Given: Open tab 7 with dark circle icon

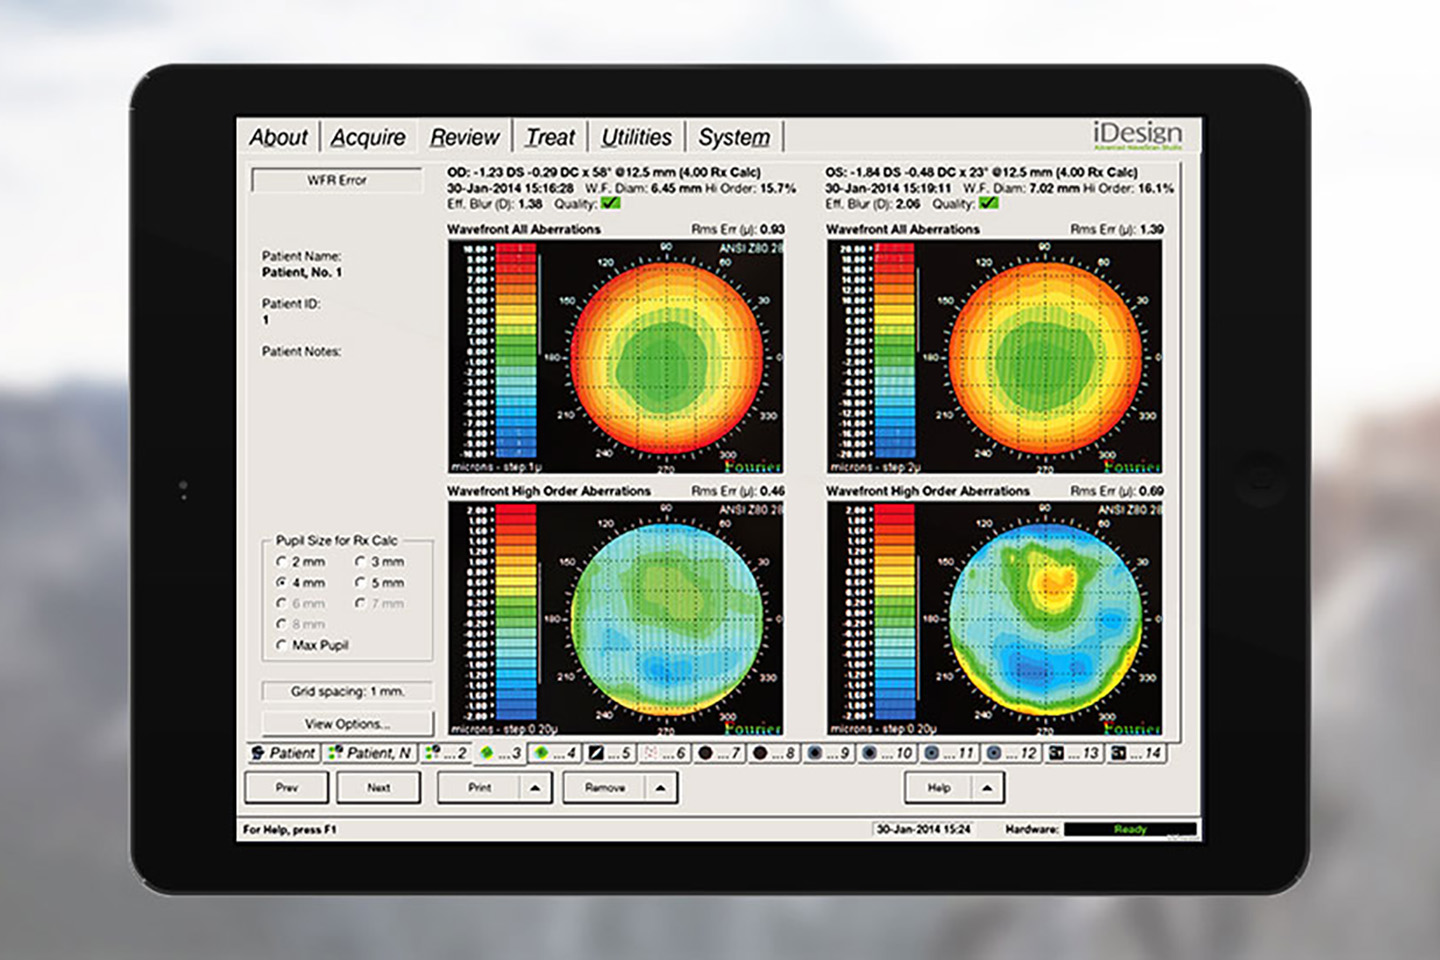Looking at the screenshot, I should 719,753.
